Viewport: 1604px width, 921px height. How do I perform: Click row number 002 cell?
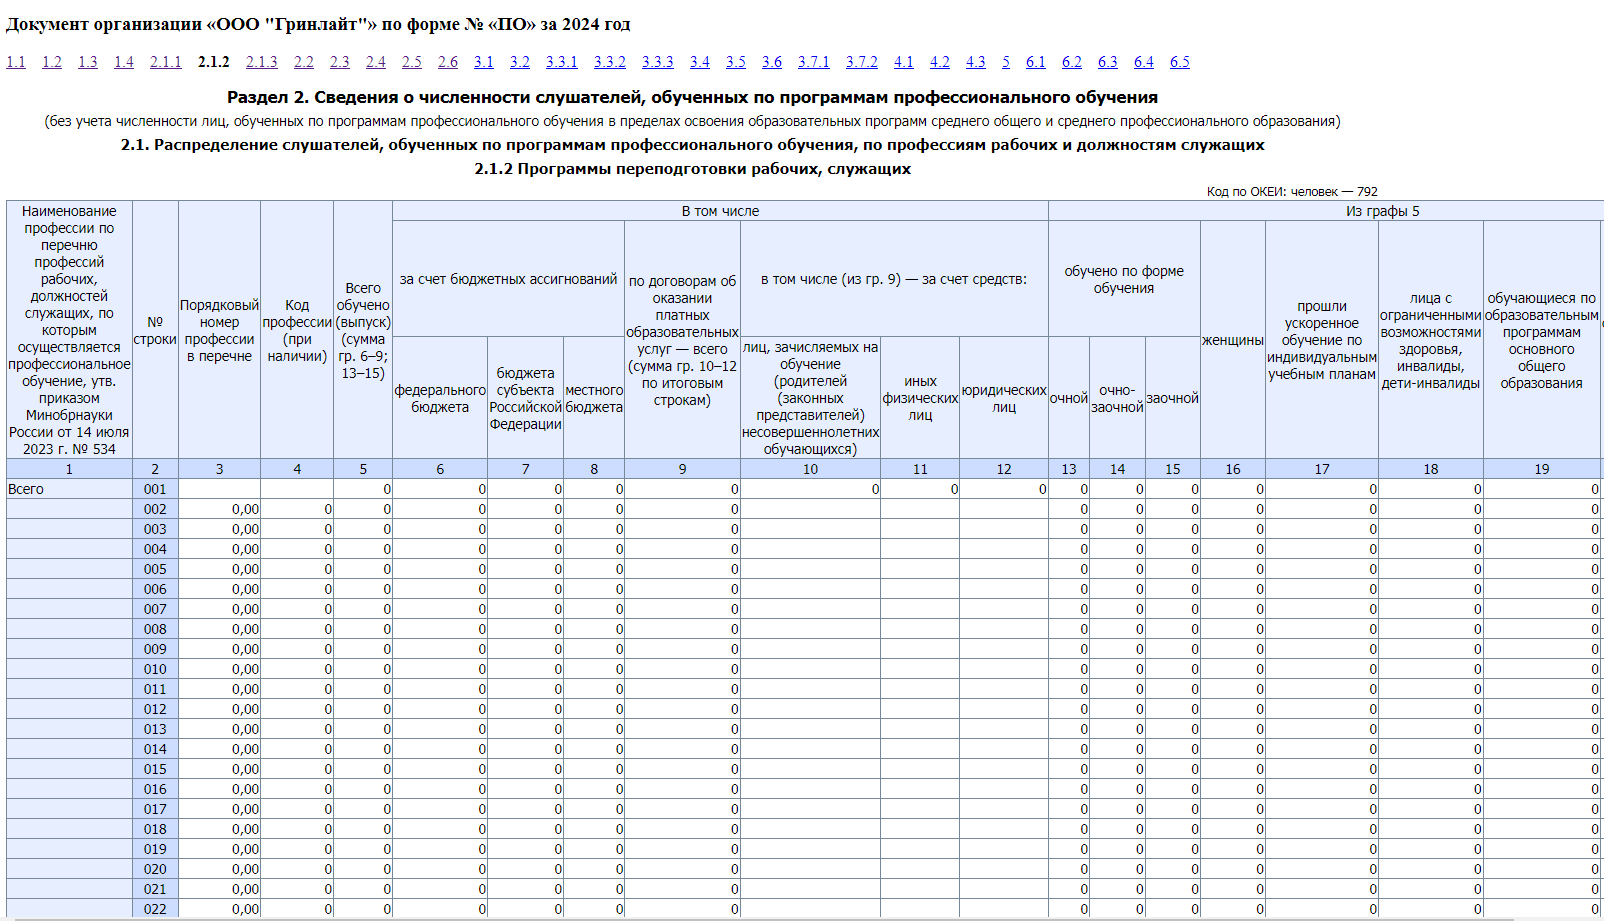(x=155, y=509)
